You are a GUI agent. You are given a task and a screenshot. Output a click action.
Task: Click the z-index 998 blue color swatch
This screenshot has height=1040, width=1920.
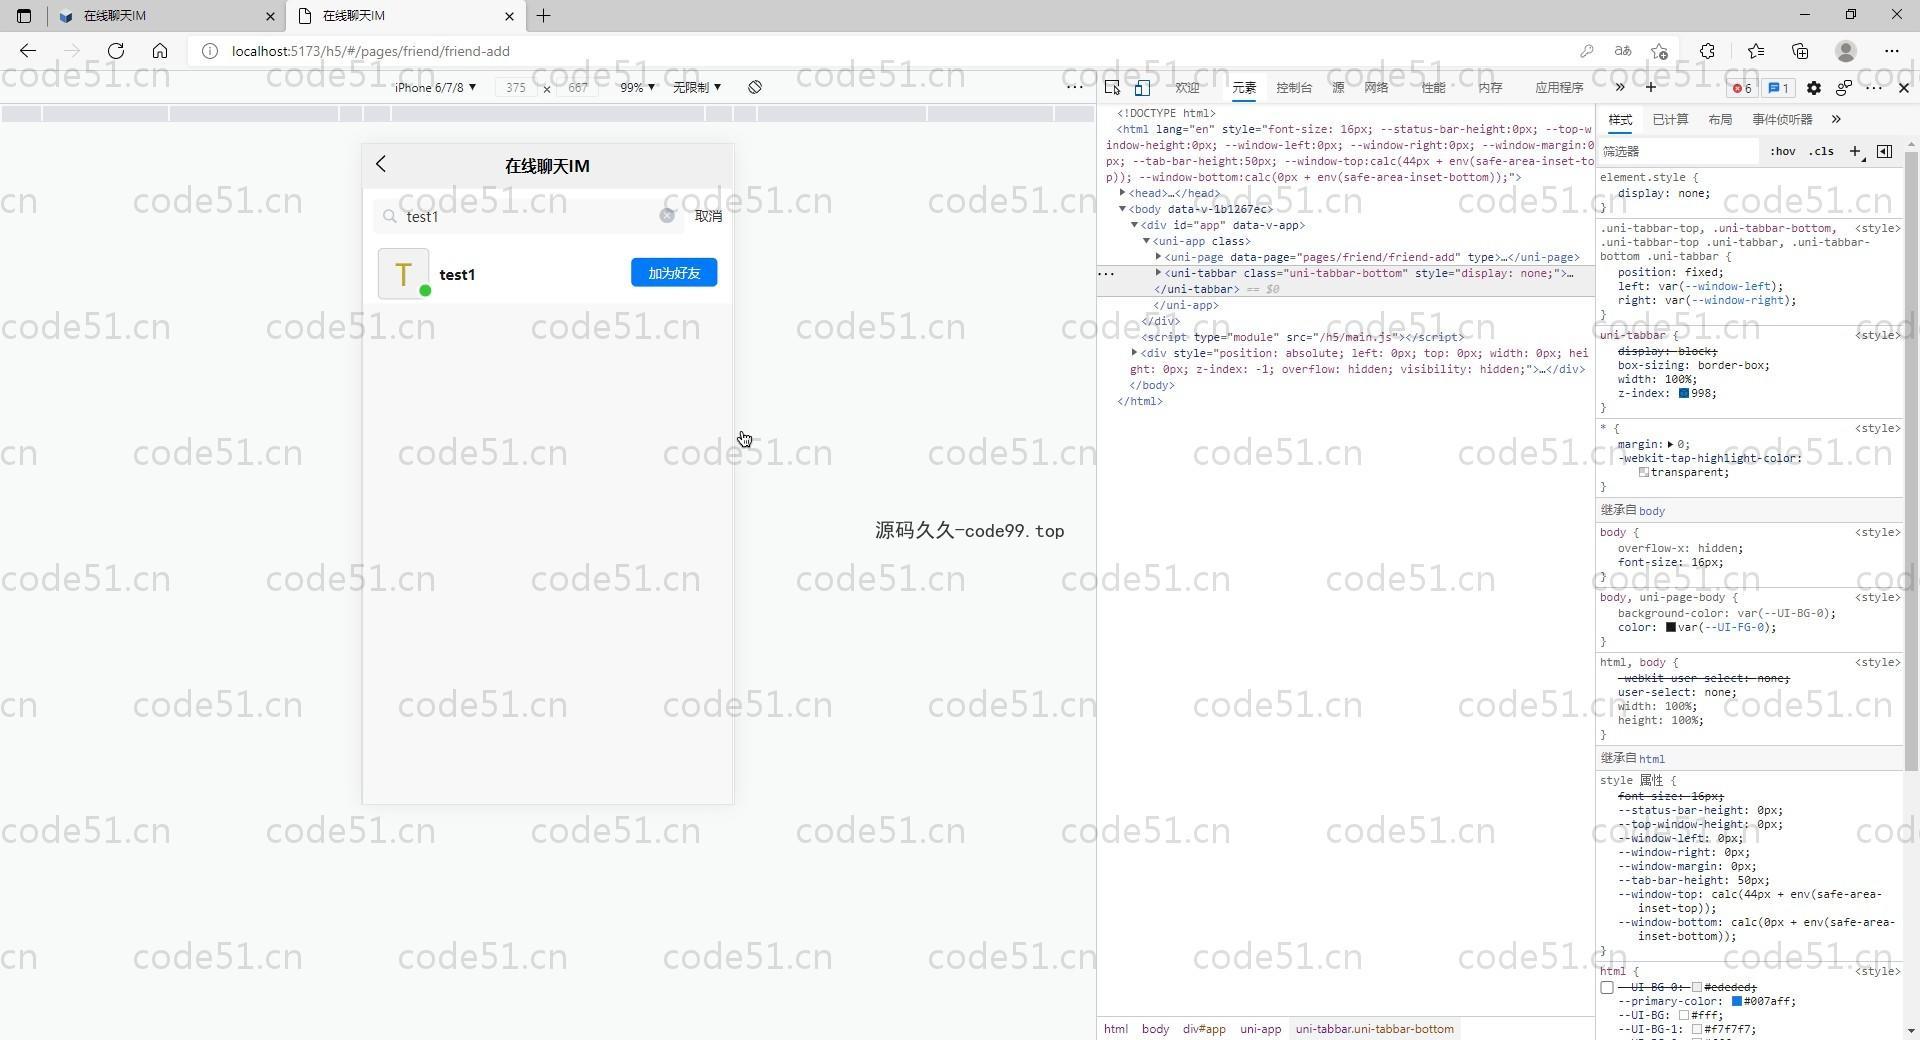click(1684, 394)
